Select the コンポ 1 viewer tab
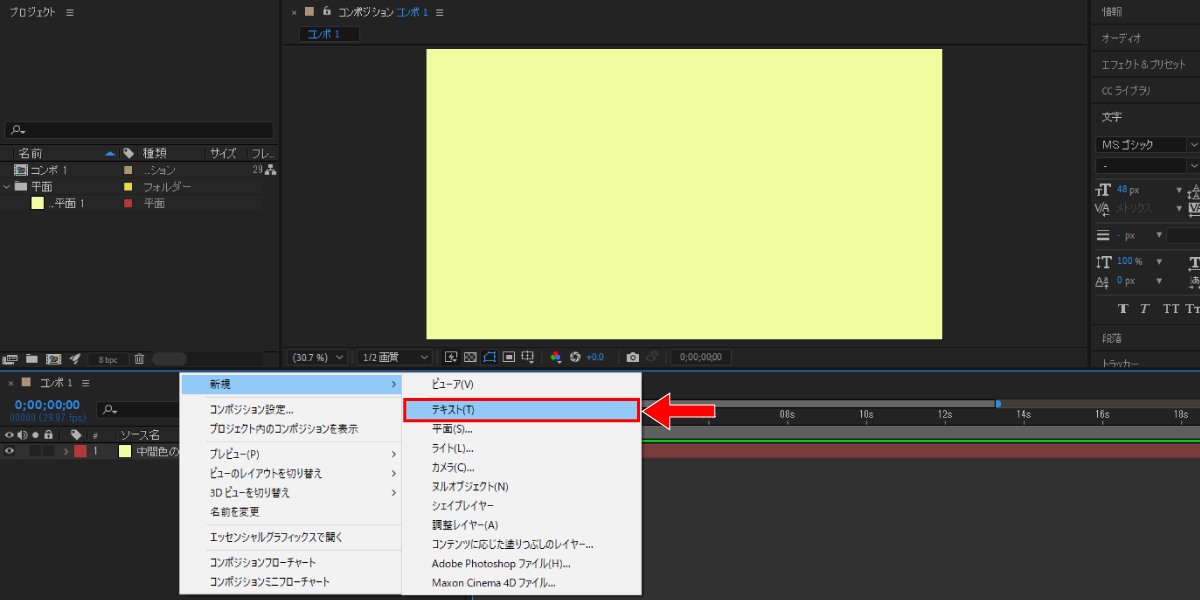This screenshot has height=600, width=1200. point(328,34)
